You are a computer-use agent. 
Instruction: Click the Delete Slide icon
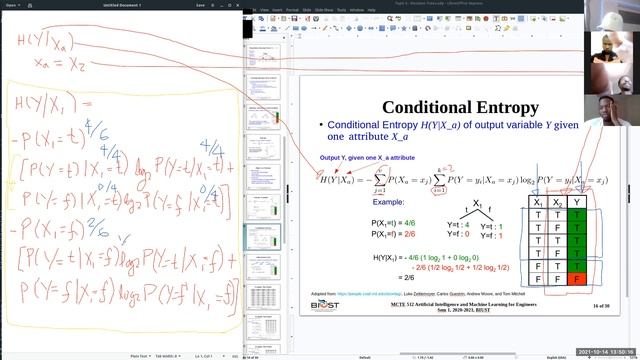point(553,18)
